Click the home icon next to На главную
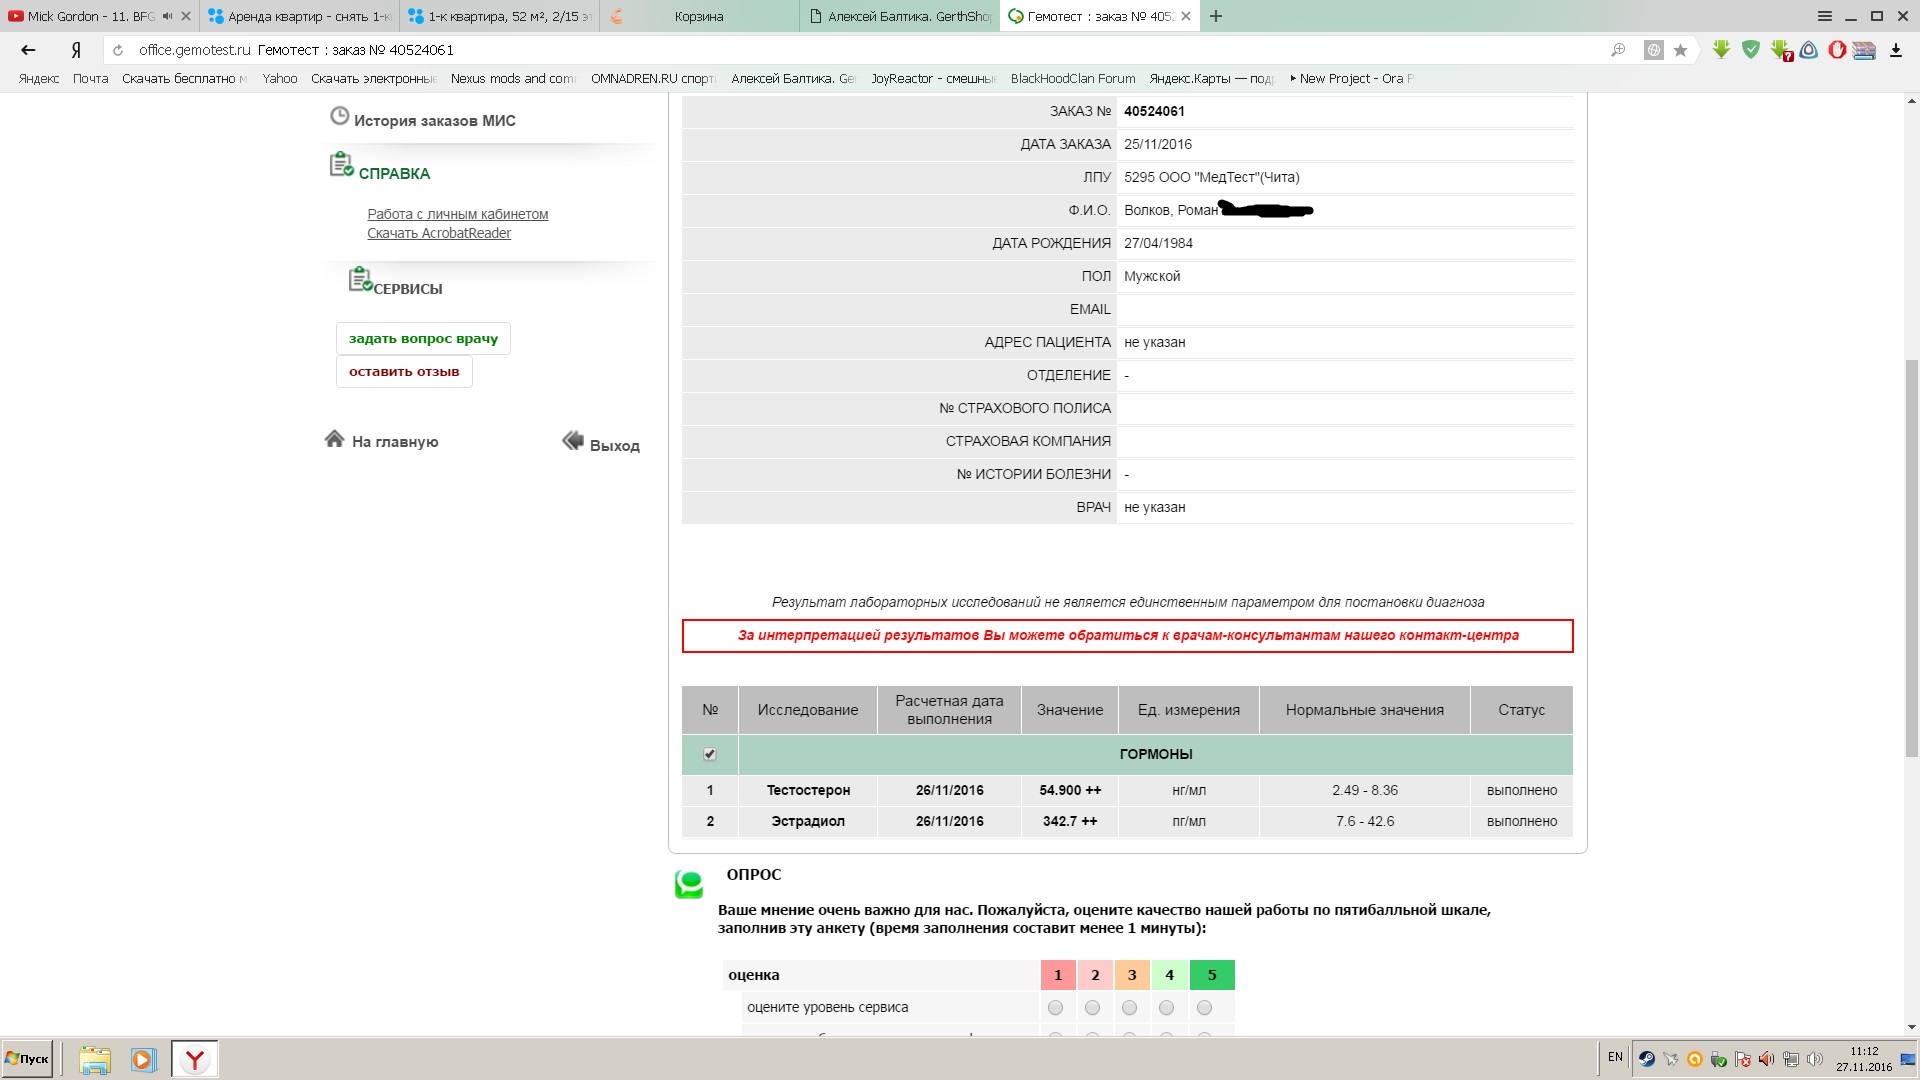Image resolution: width=1920 pixels, height=1080 pixels. click(334, 439)
